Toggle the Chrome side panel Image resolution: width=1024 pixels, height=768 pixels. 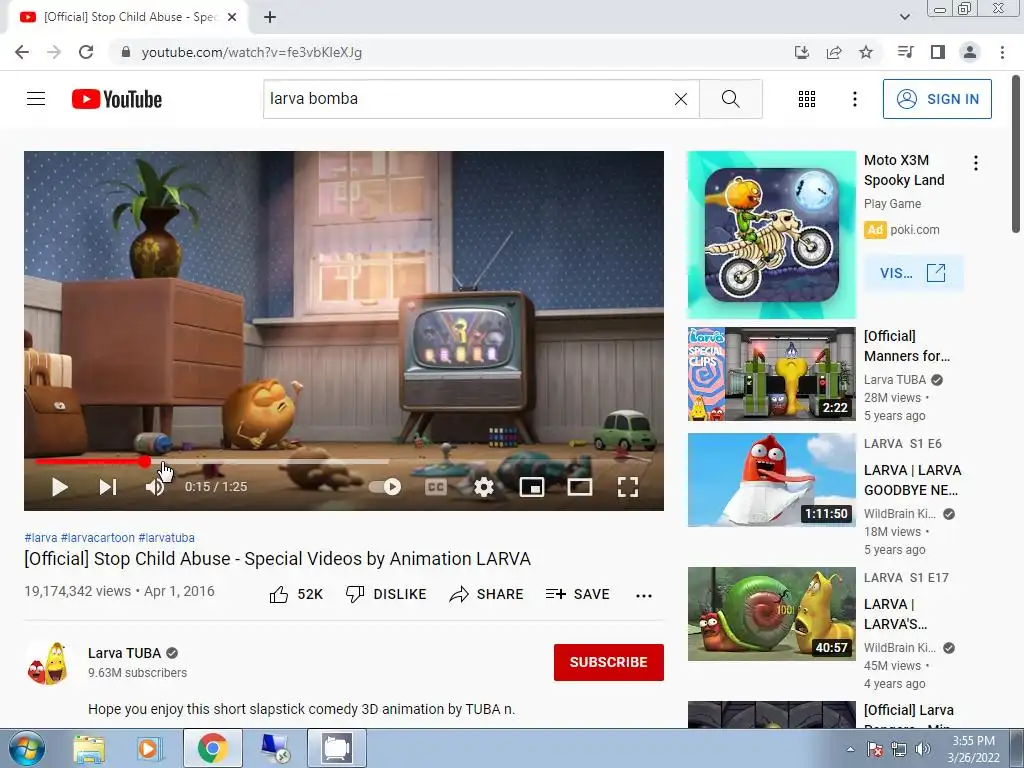(938, 52)
